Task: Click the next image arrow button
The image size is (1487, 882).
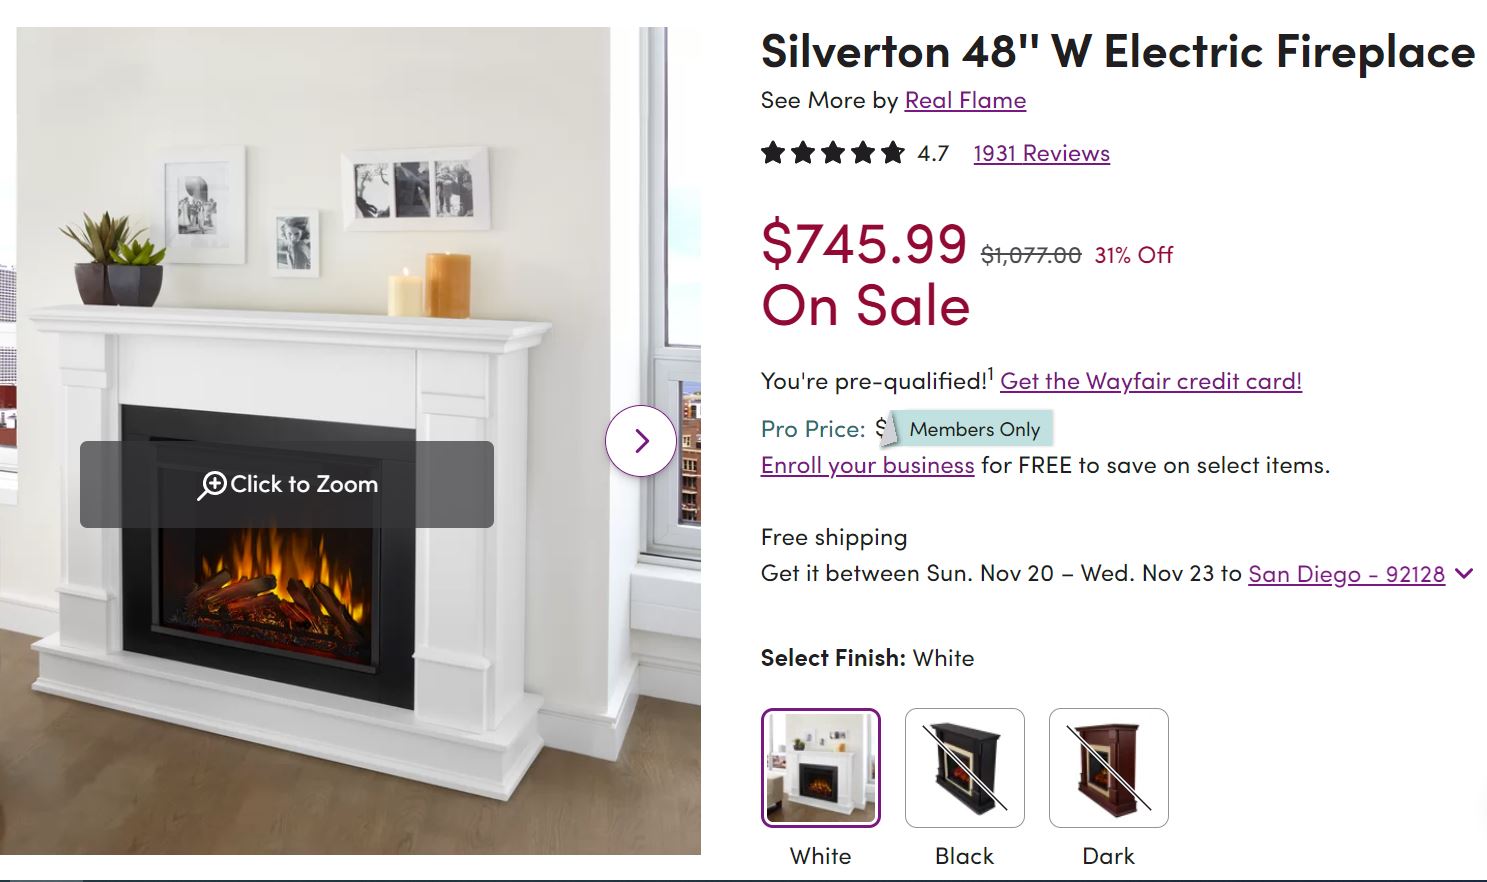Action: point(642,441)
